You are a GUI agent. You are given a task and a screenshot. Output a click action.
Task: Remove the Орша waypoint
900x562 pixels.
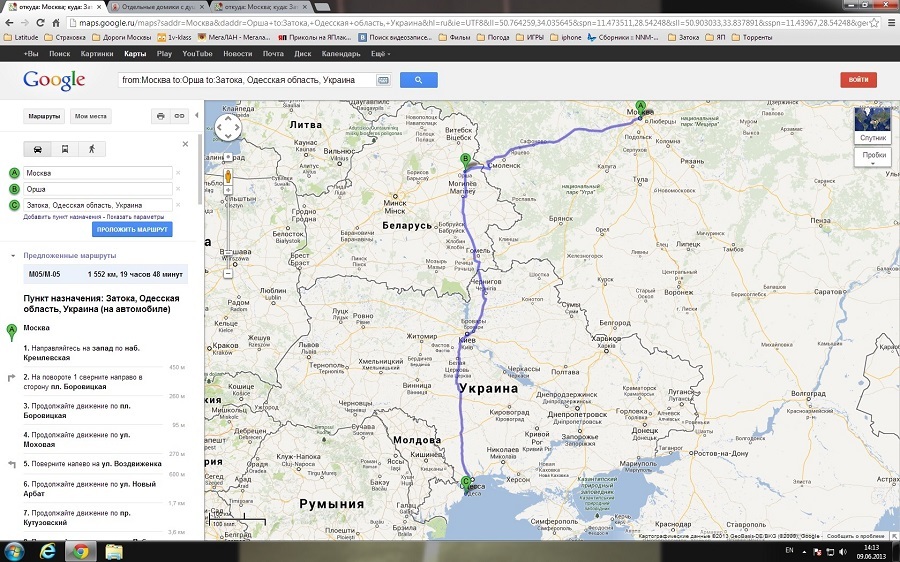tap(179, 189)
